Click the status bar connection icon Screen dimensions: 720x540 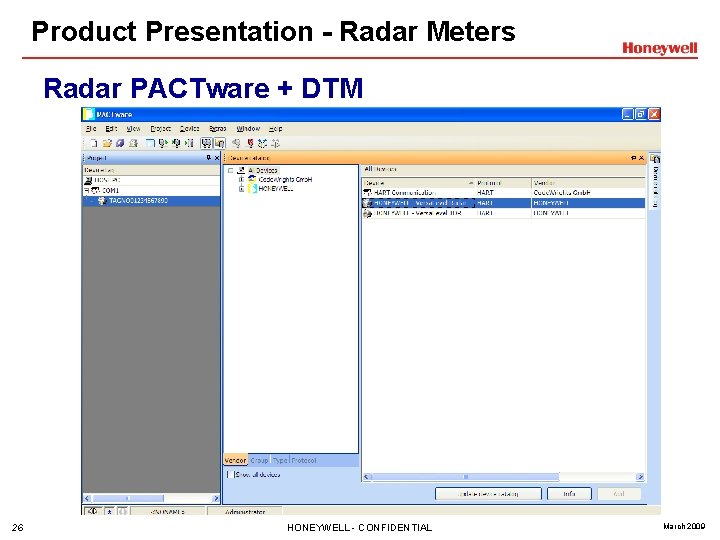click(x=93, y=511)
